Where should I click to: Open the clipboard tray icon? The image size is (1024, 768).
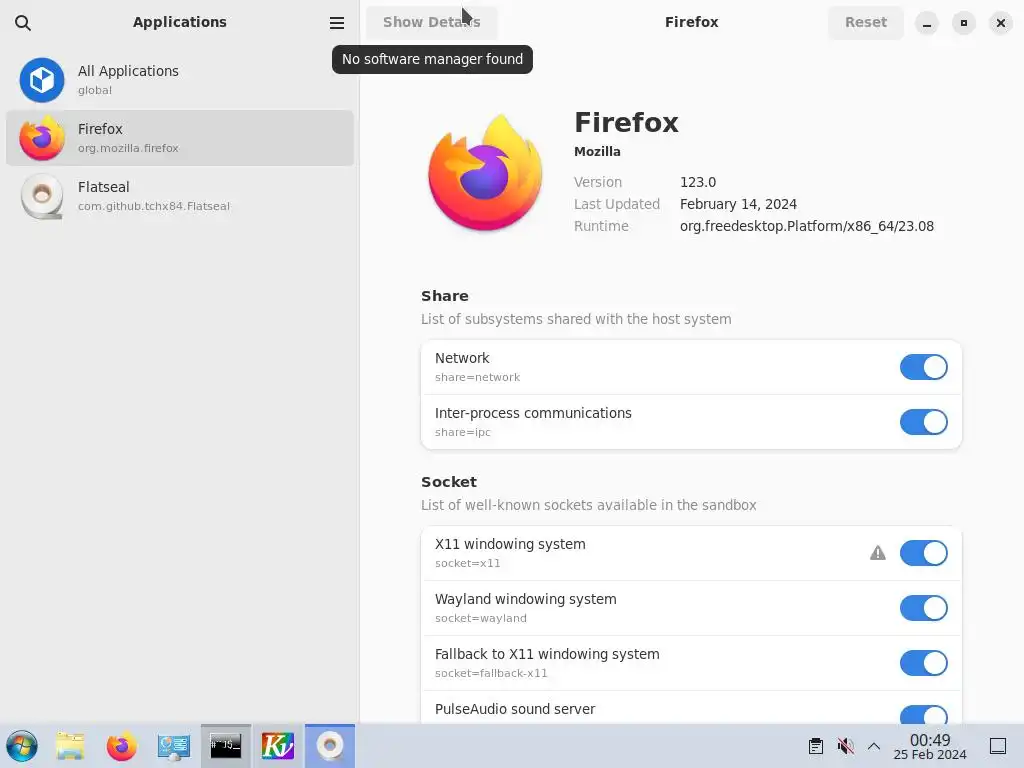[816, 746]
